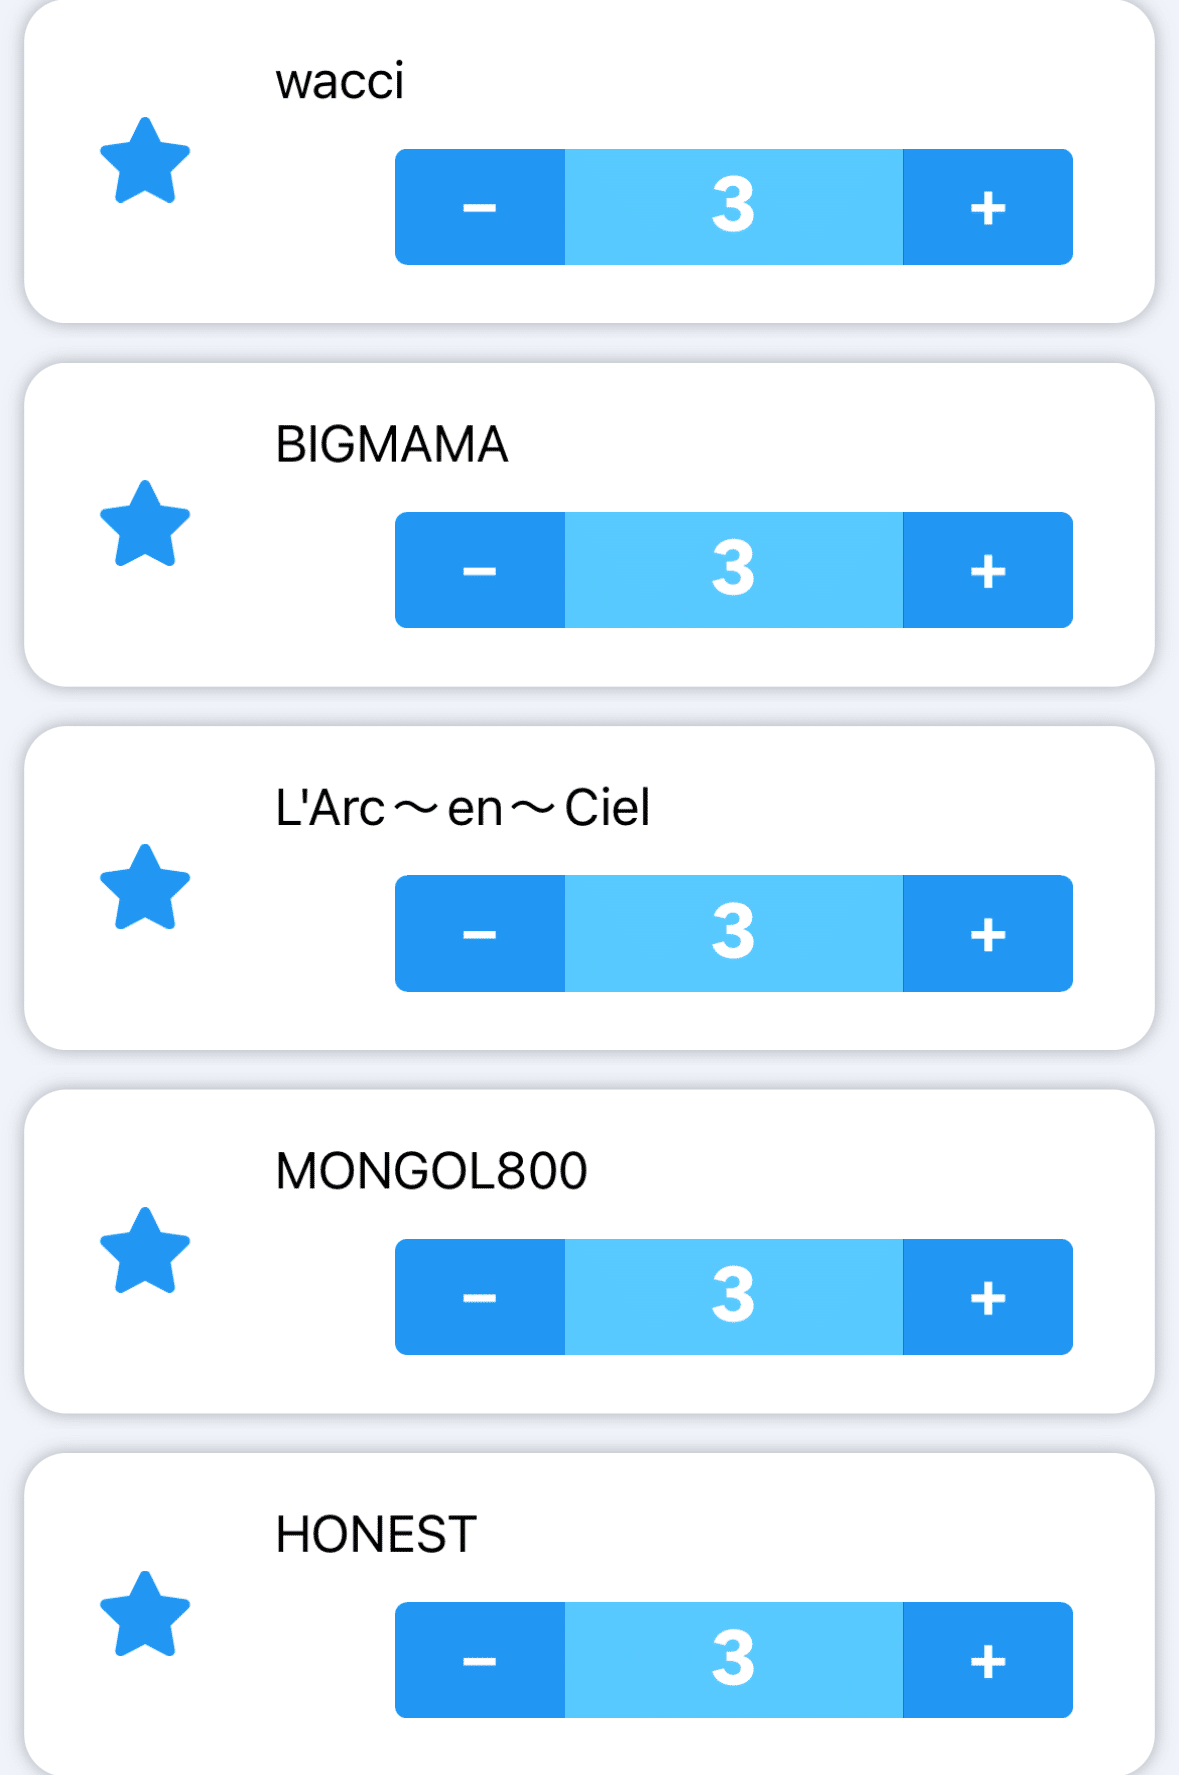Click the HONEST artist name

point(376,1535)
